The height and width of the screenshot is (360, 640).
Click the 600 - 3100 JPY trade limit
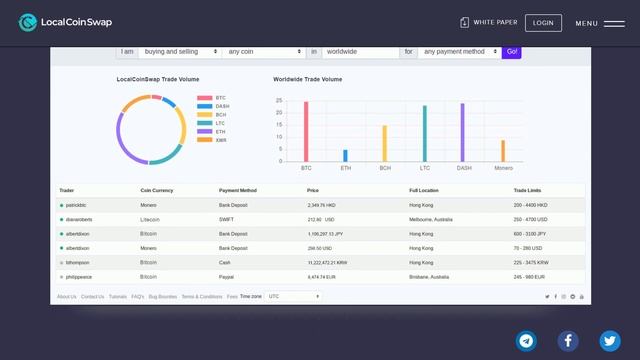pos(530,234)
